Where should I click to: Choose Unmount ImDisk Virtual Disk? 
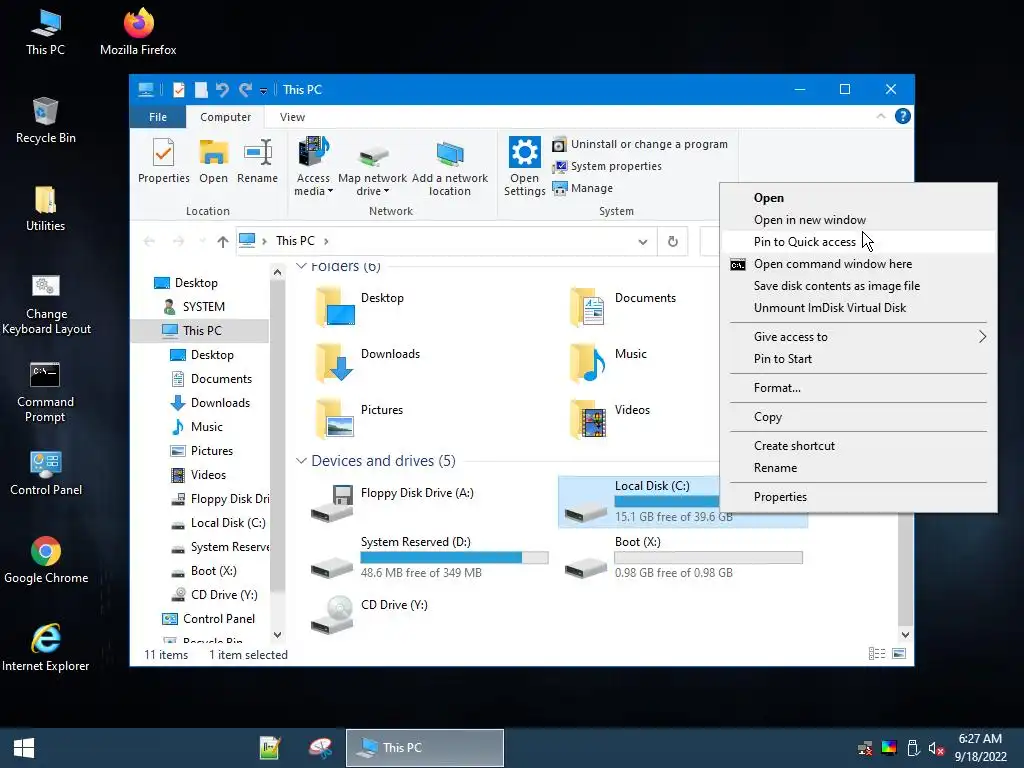click(x=858, y=308)
